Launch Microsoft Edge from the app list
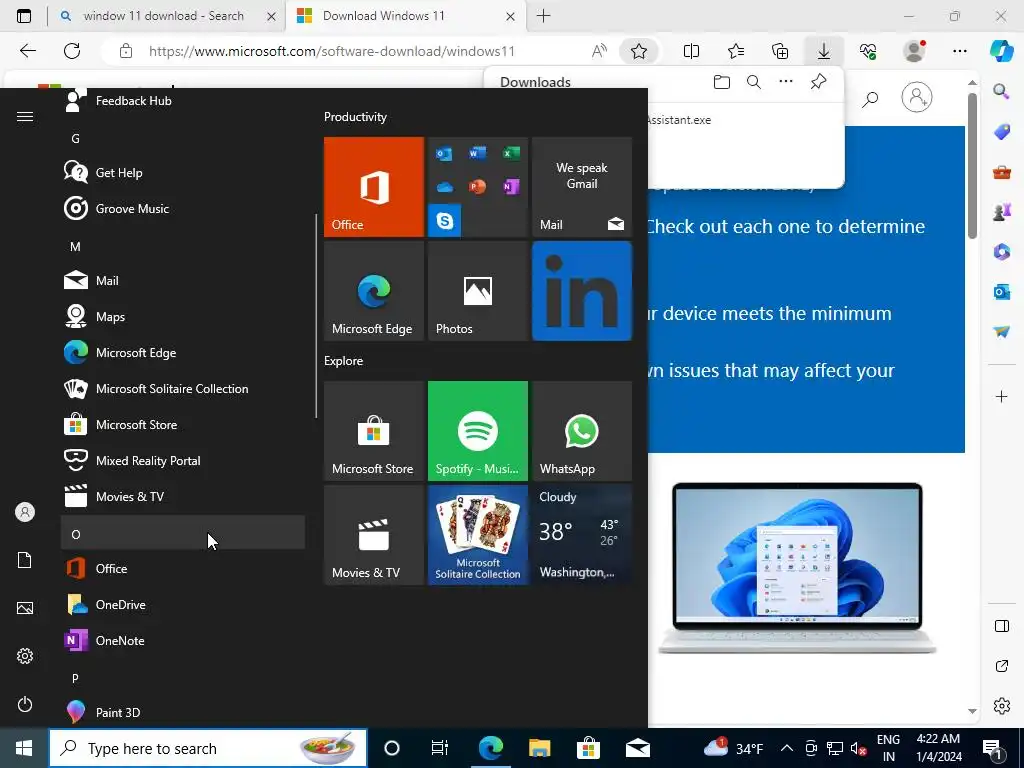This screenshot has height=768, width=1024. click(183, 352)
